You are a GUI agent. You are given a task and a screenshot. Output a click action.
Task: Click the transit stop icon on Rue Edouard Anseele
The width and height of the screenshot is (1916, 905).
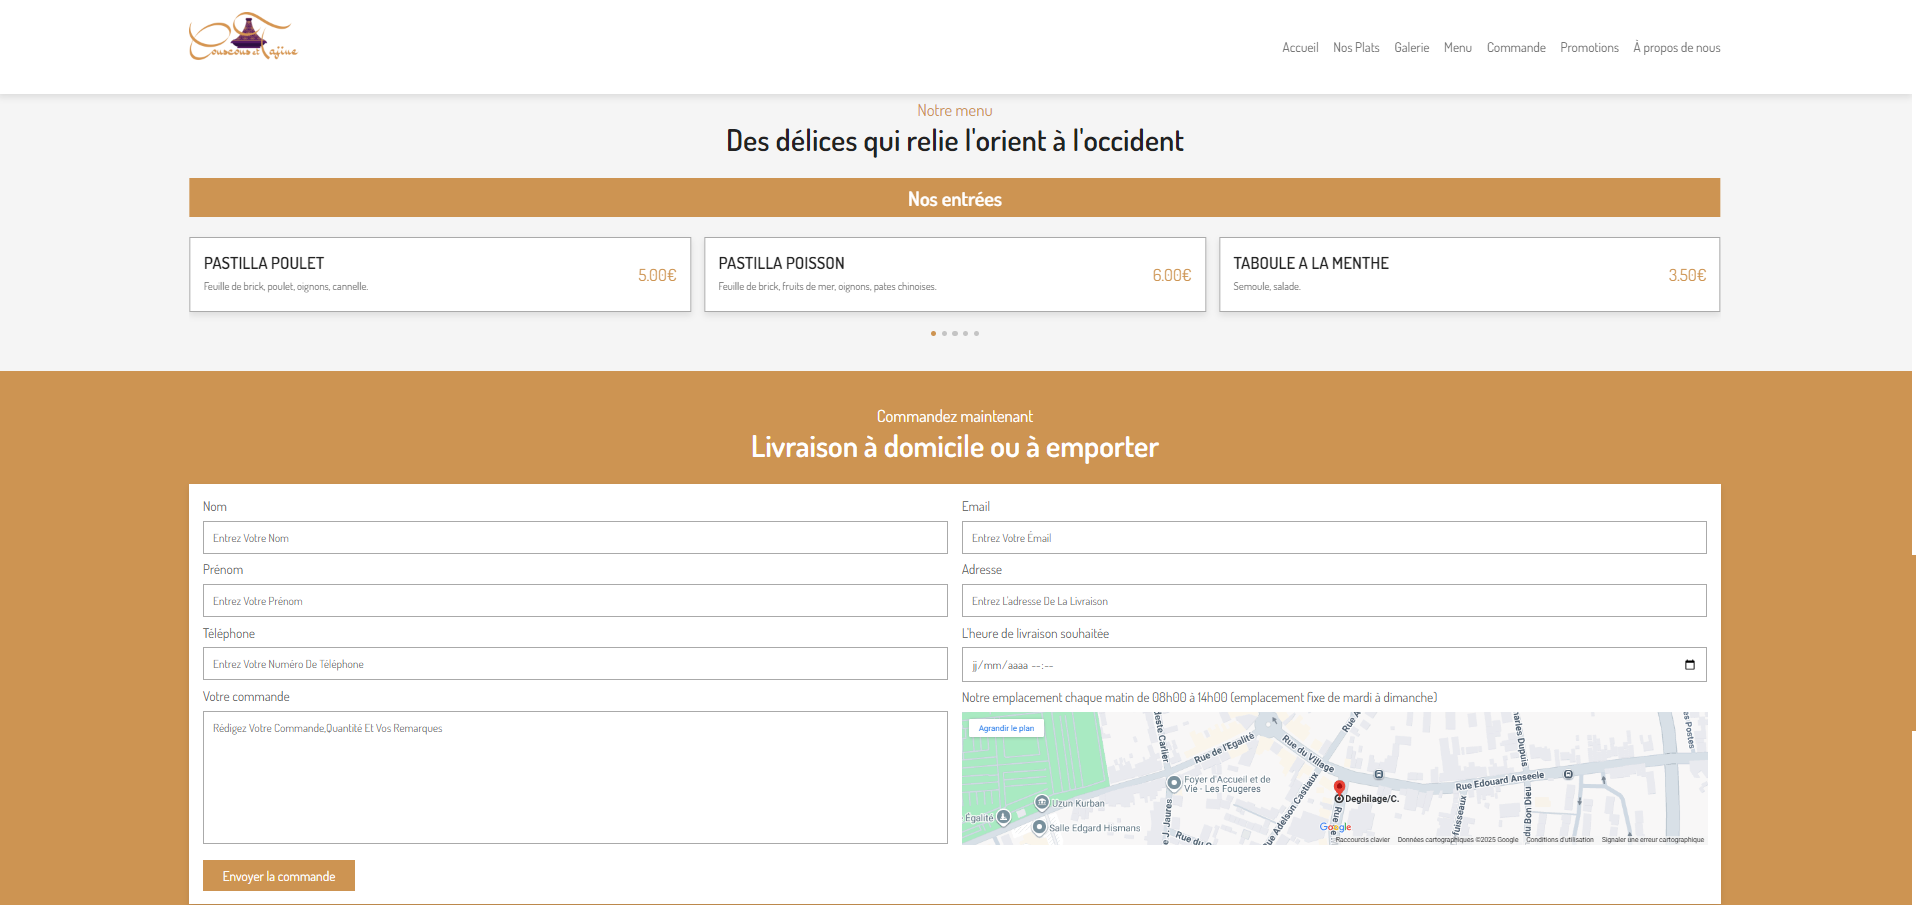(x=1378, y=774)
